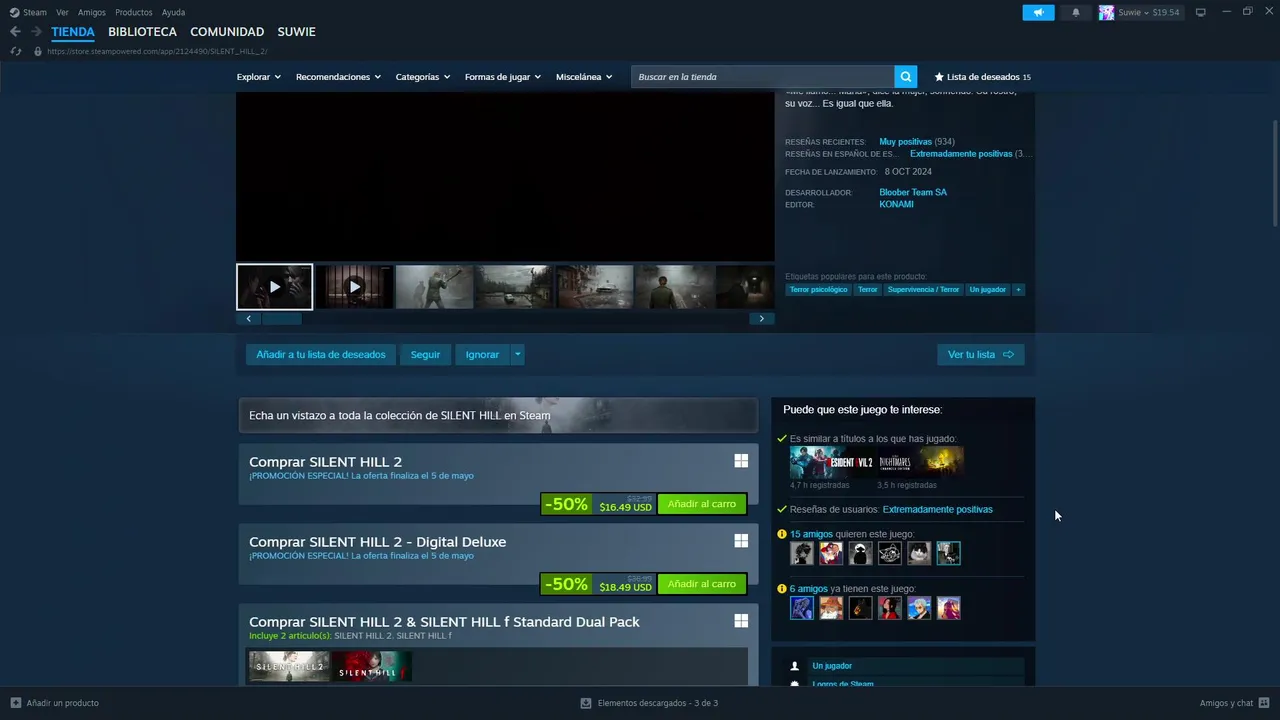Click the Supervivencia / Terror tag

(x=923, y=290)
